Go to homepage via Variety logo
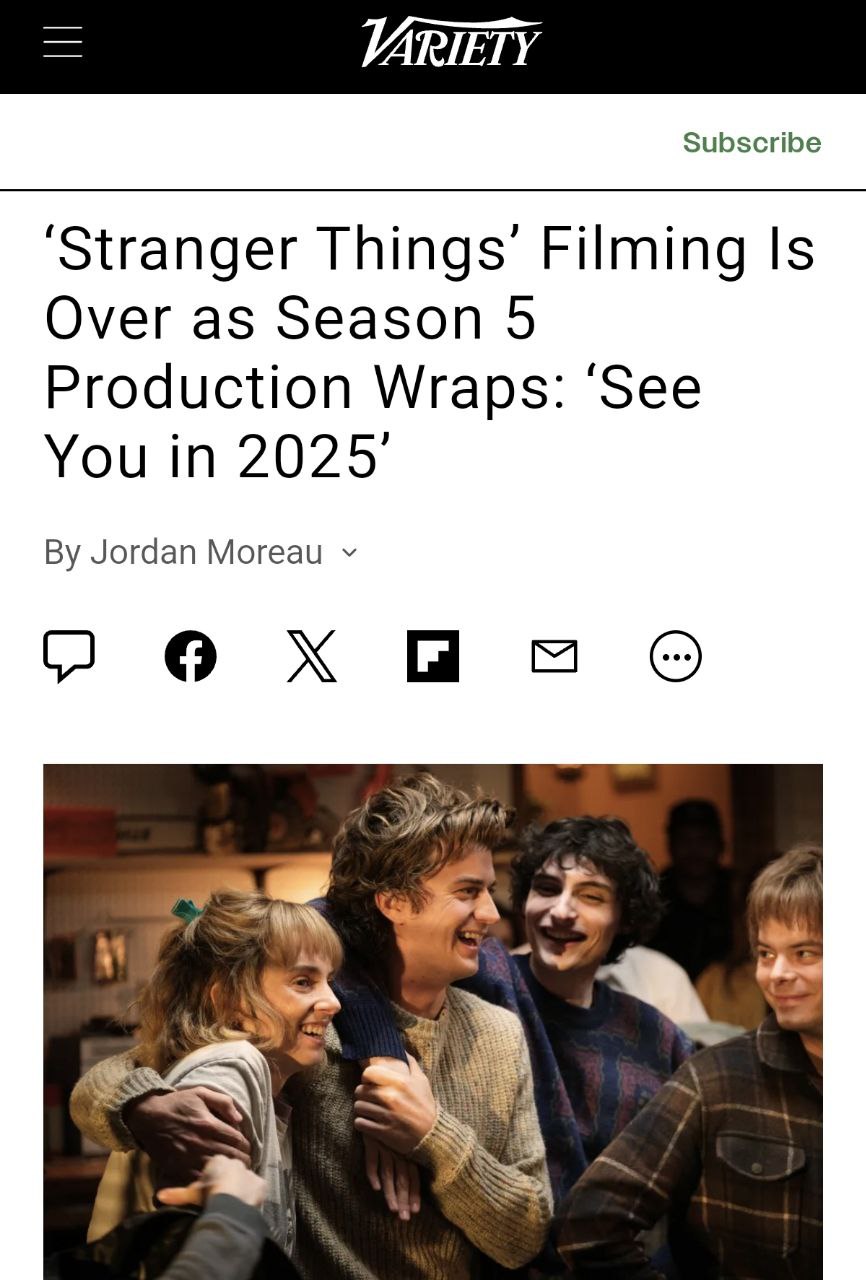The width and height of the screenshot is (866, 1280). 451,43
